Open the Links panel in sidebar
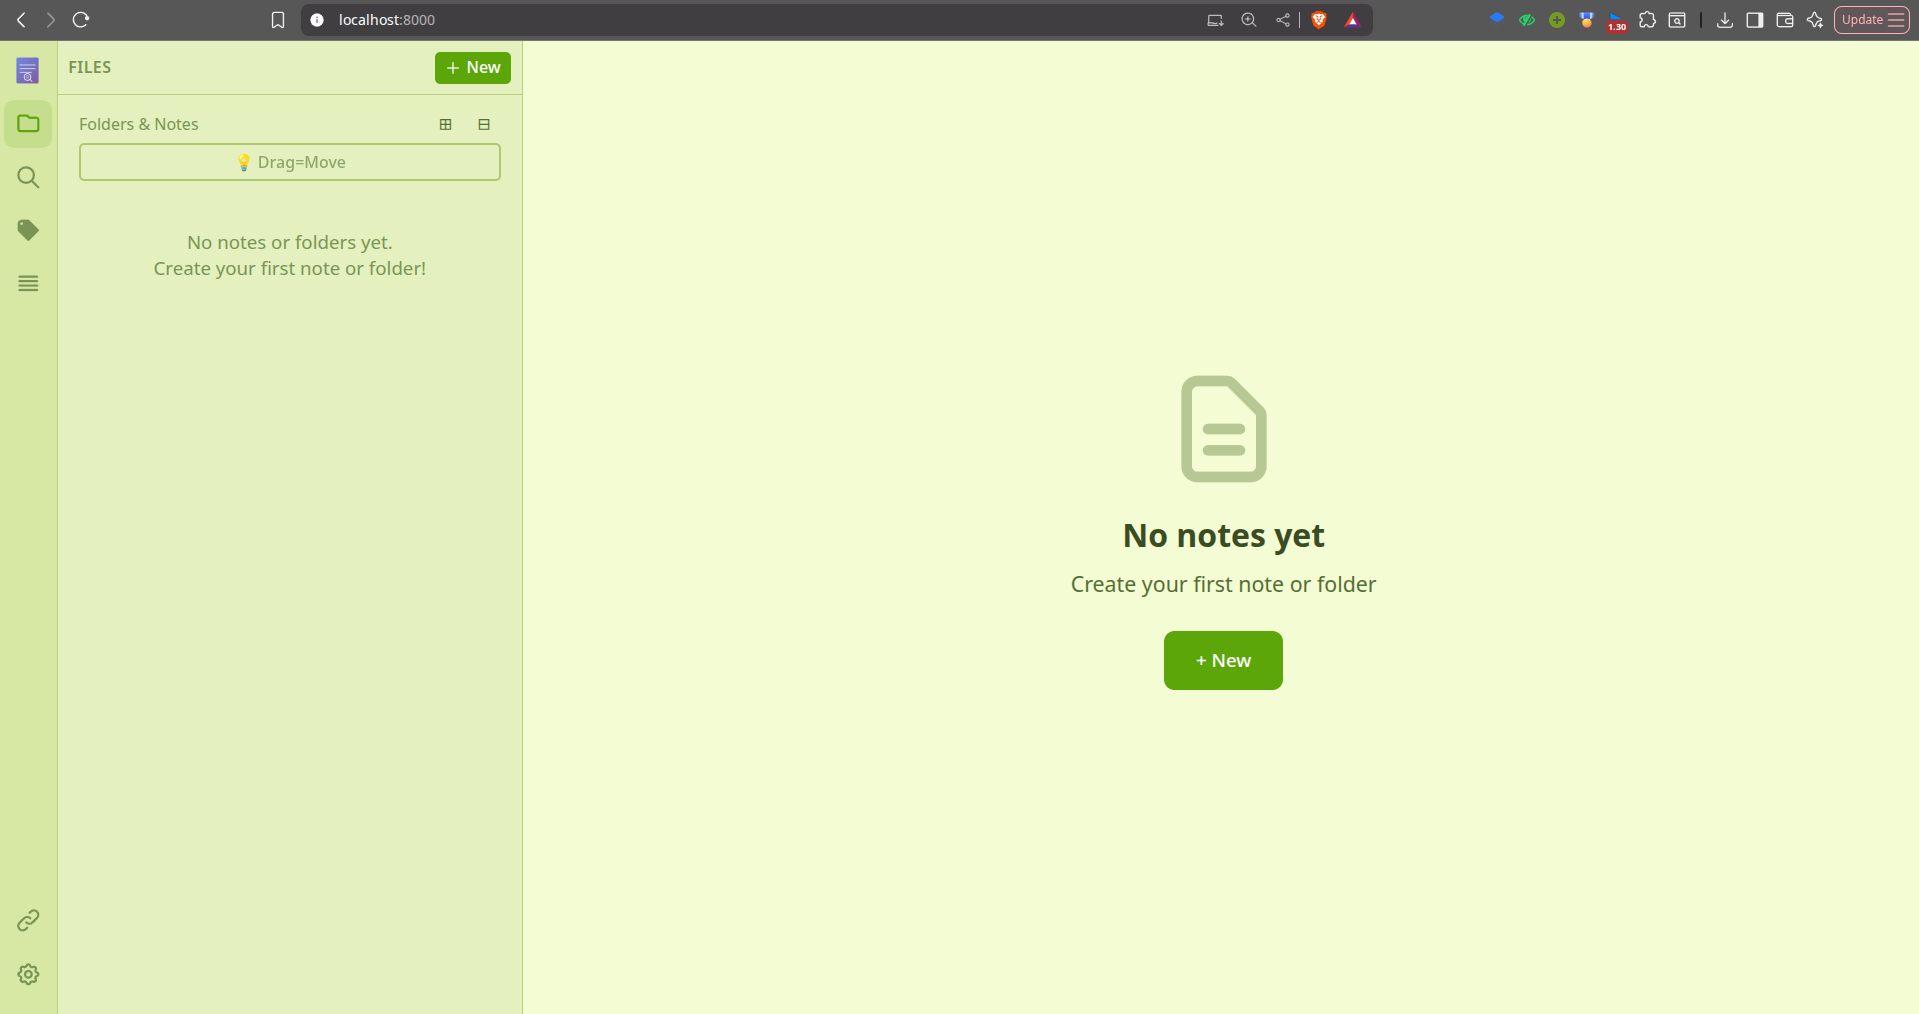1919x1014 pixels. point(28,920)
